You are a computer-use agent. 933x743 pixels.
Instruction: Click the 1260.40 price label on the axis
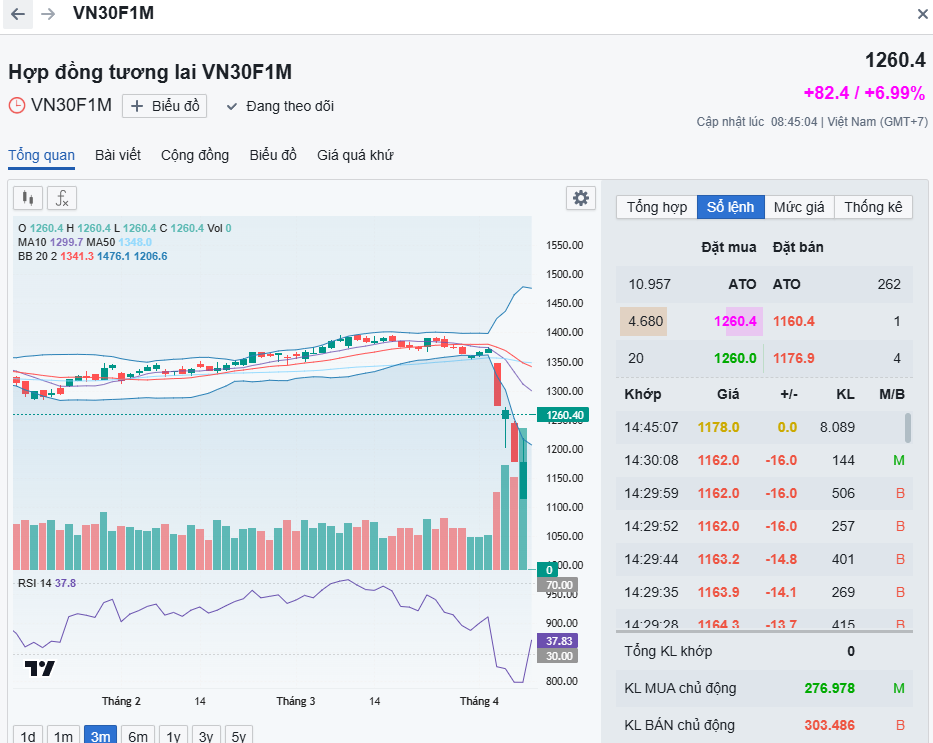[x=561, y=415]
